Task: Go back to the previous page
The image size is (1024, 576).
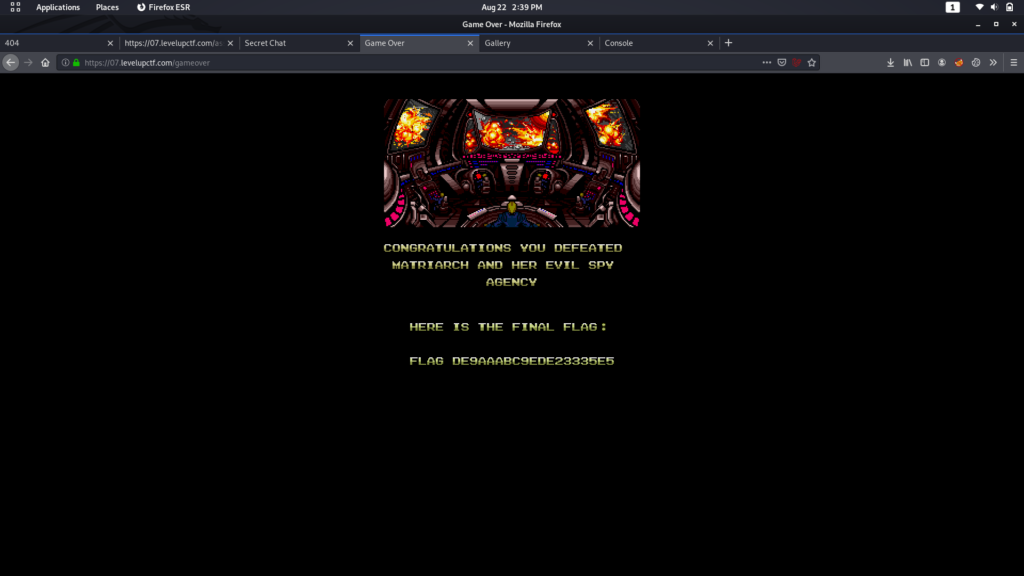Action: (x=10, y=63)
